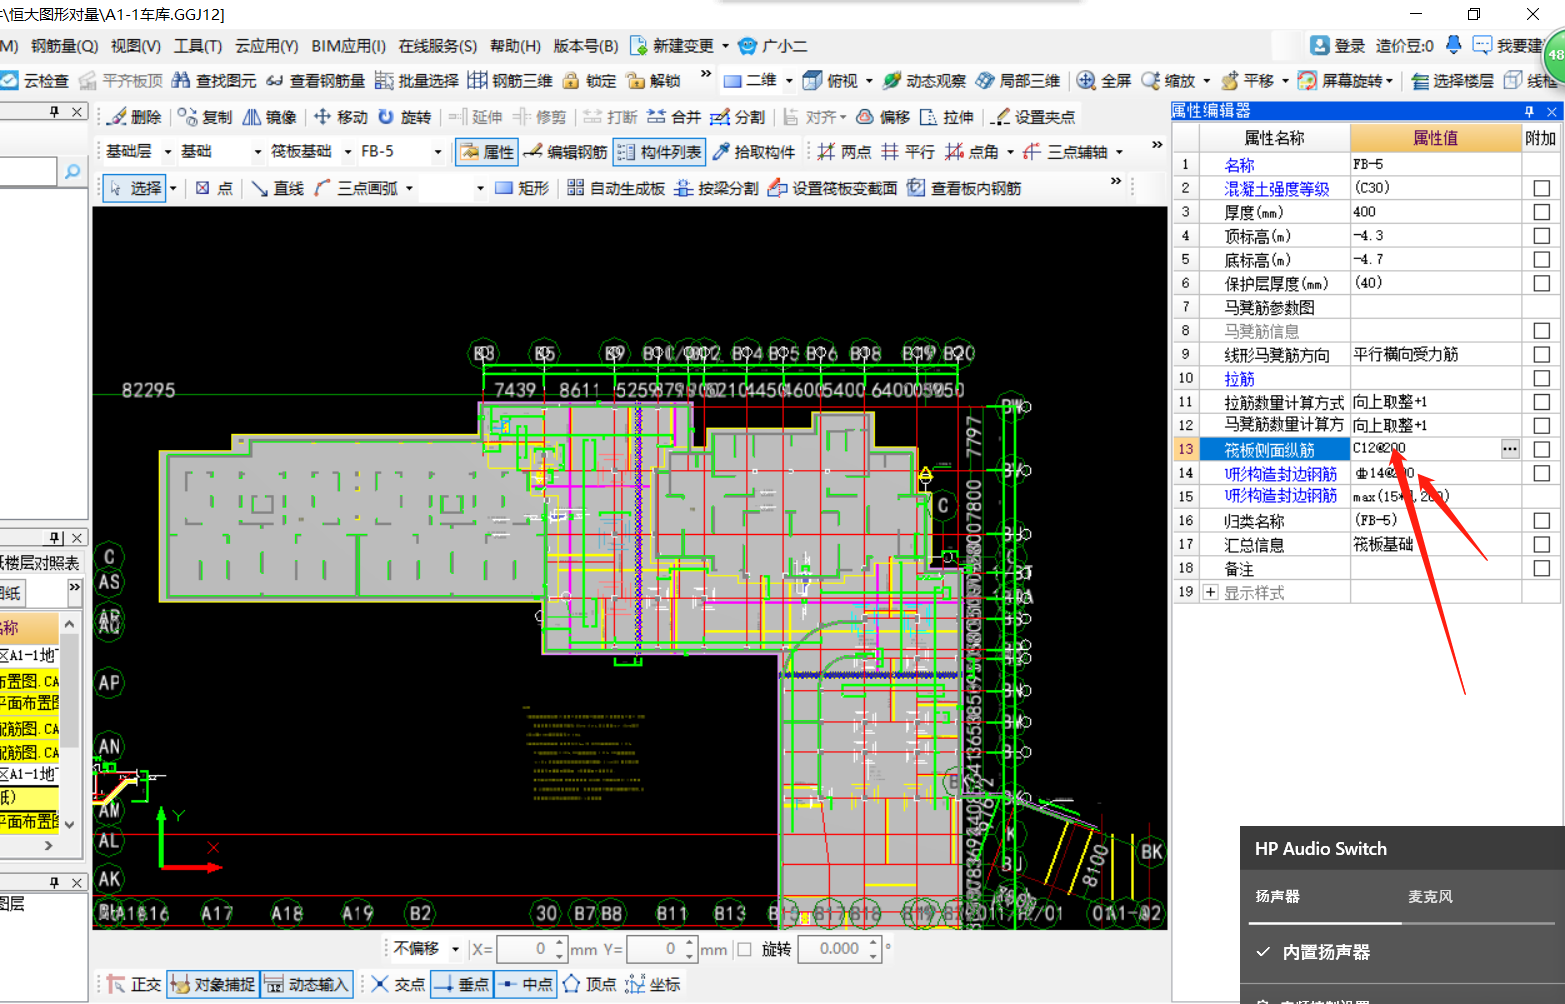1565x1004 pixels.
Task: Open 设置夹点 grip settings
Action: click(1034, 117)
